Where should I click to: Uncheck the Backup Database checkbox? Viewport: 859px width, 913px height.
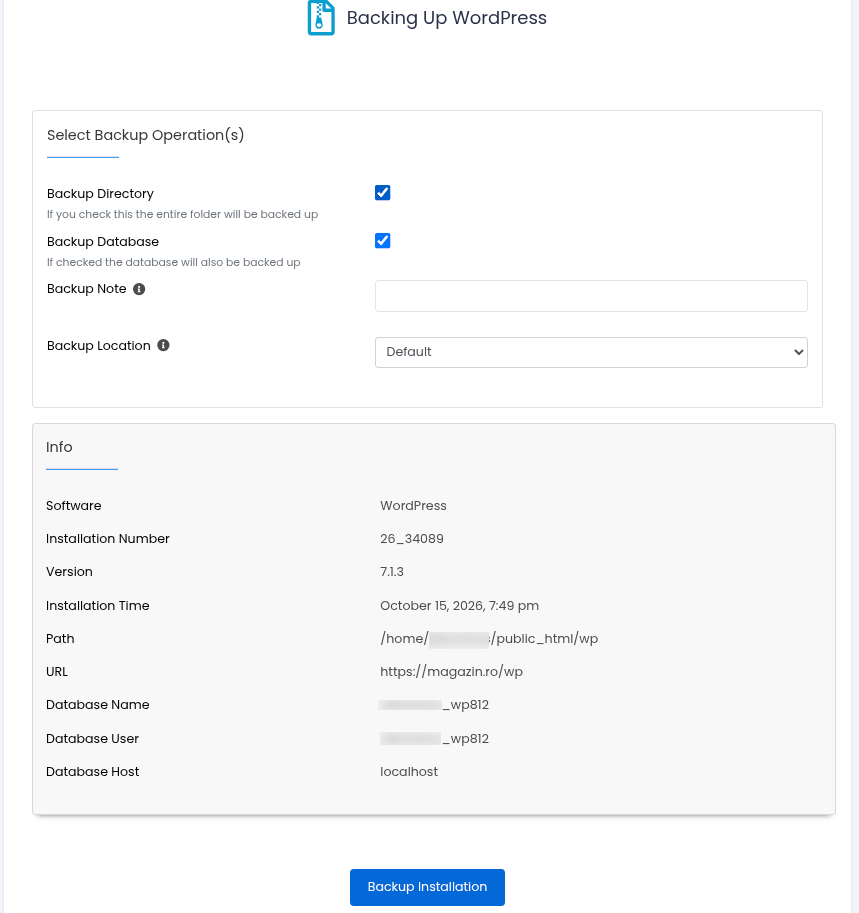pyautogui.click(x=383, y=240)
